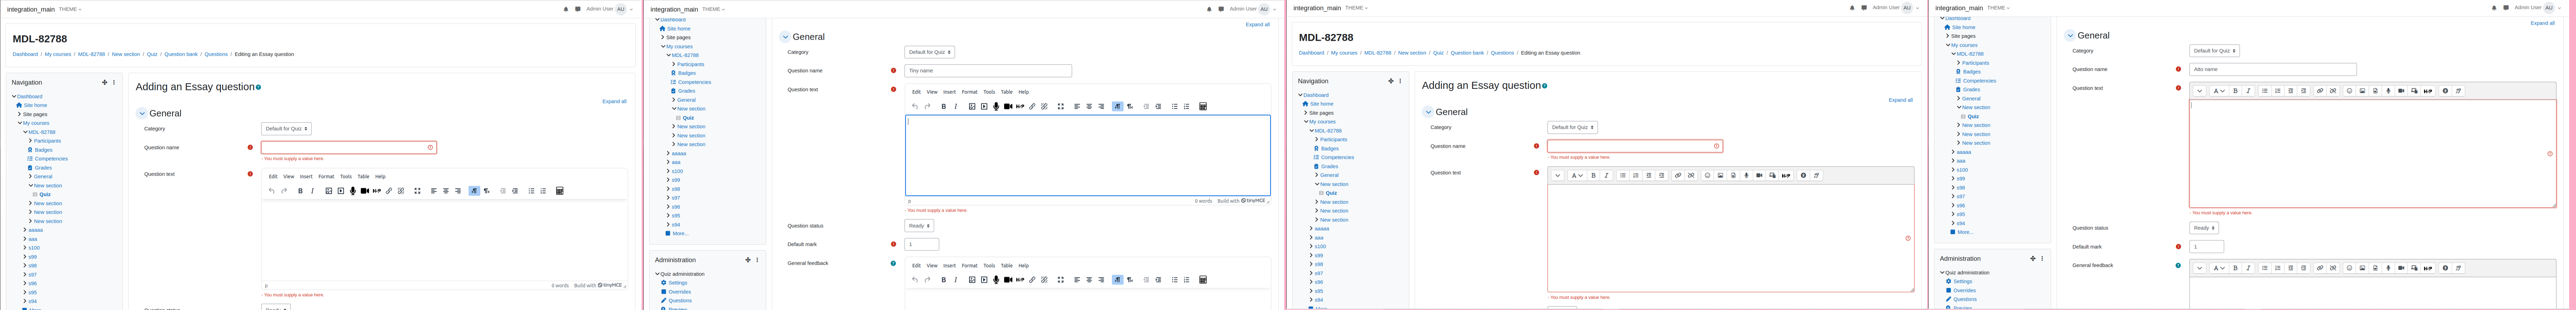Open THEME dropdown in leftmost panel header

pyautogui.click(x=70, y=9)
